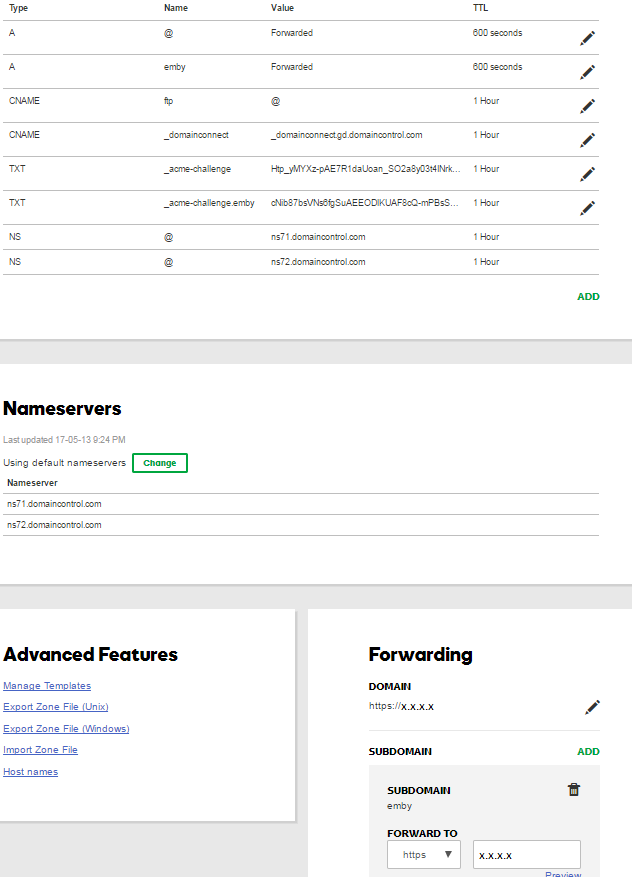
Task: Click the x.x.x.x forwarding address field
Action: (x=527, y=854)
